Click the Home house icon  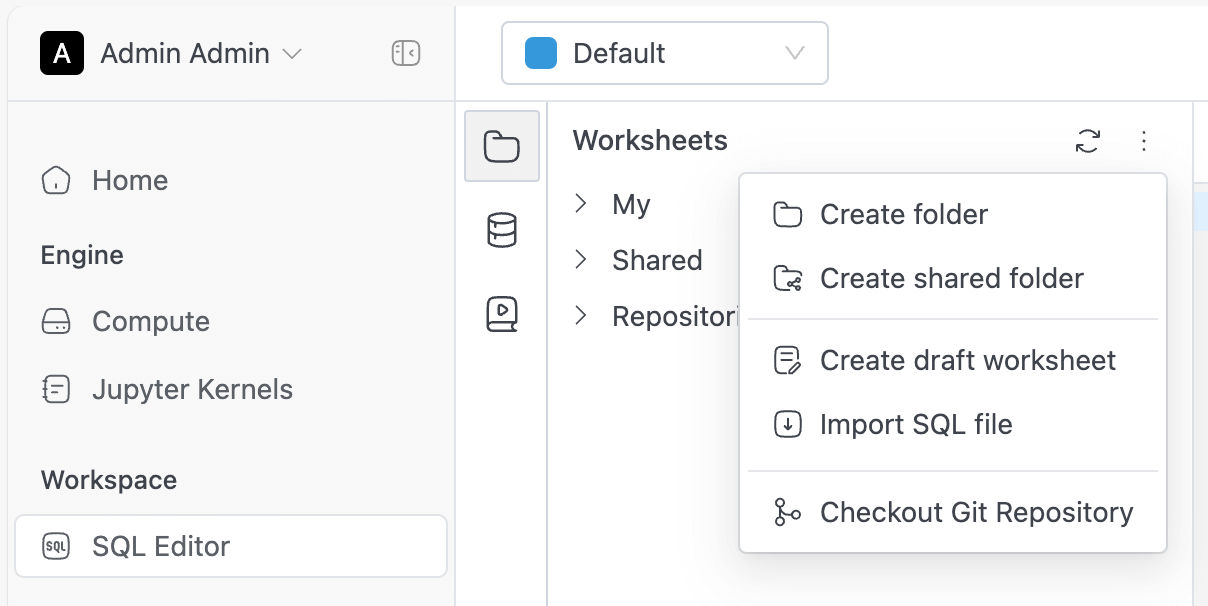(56, 180)
